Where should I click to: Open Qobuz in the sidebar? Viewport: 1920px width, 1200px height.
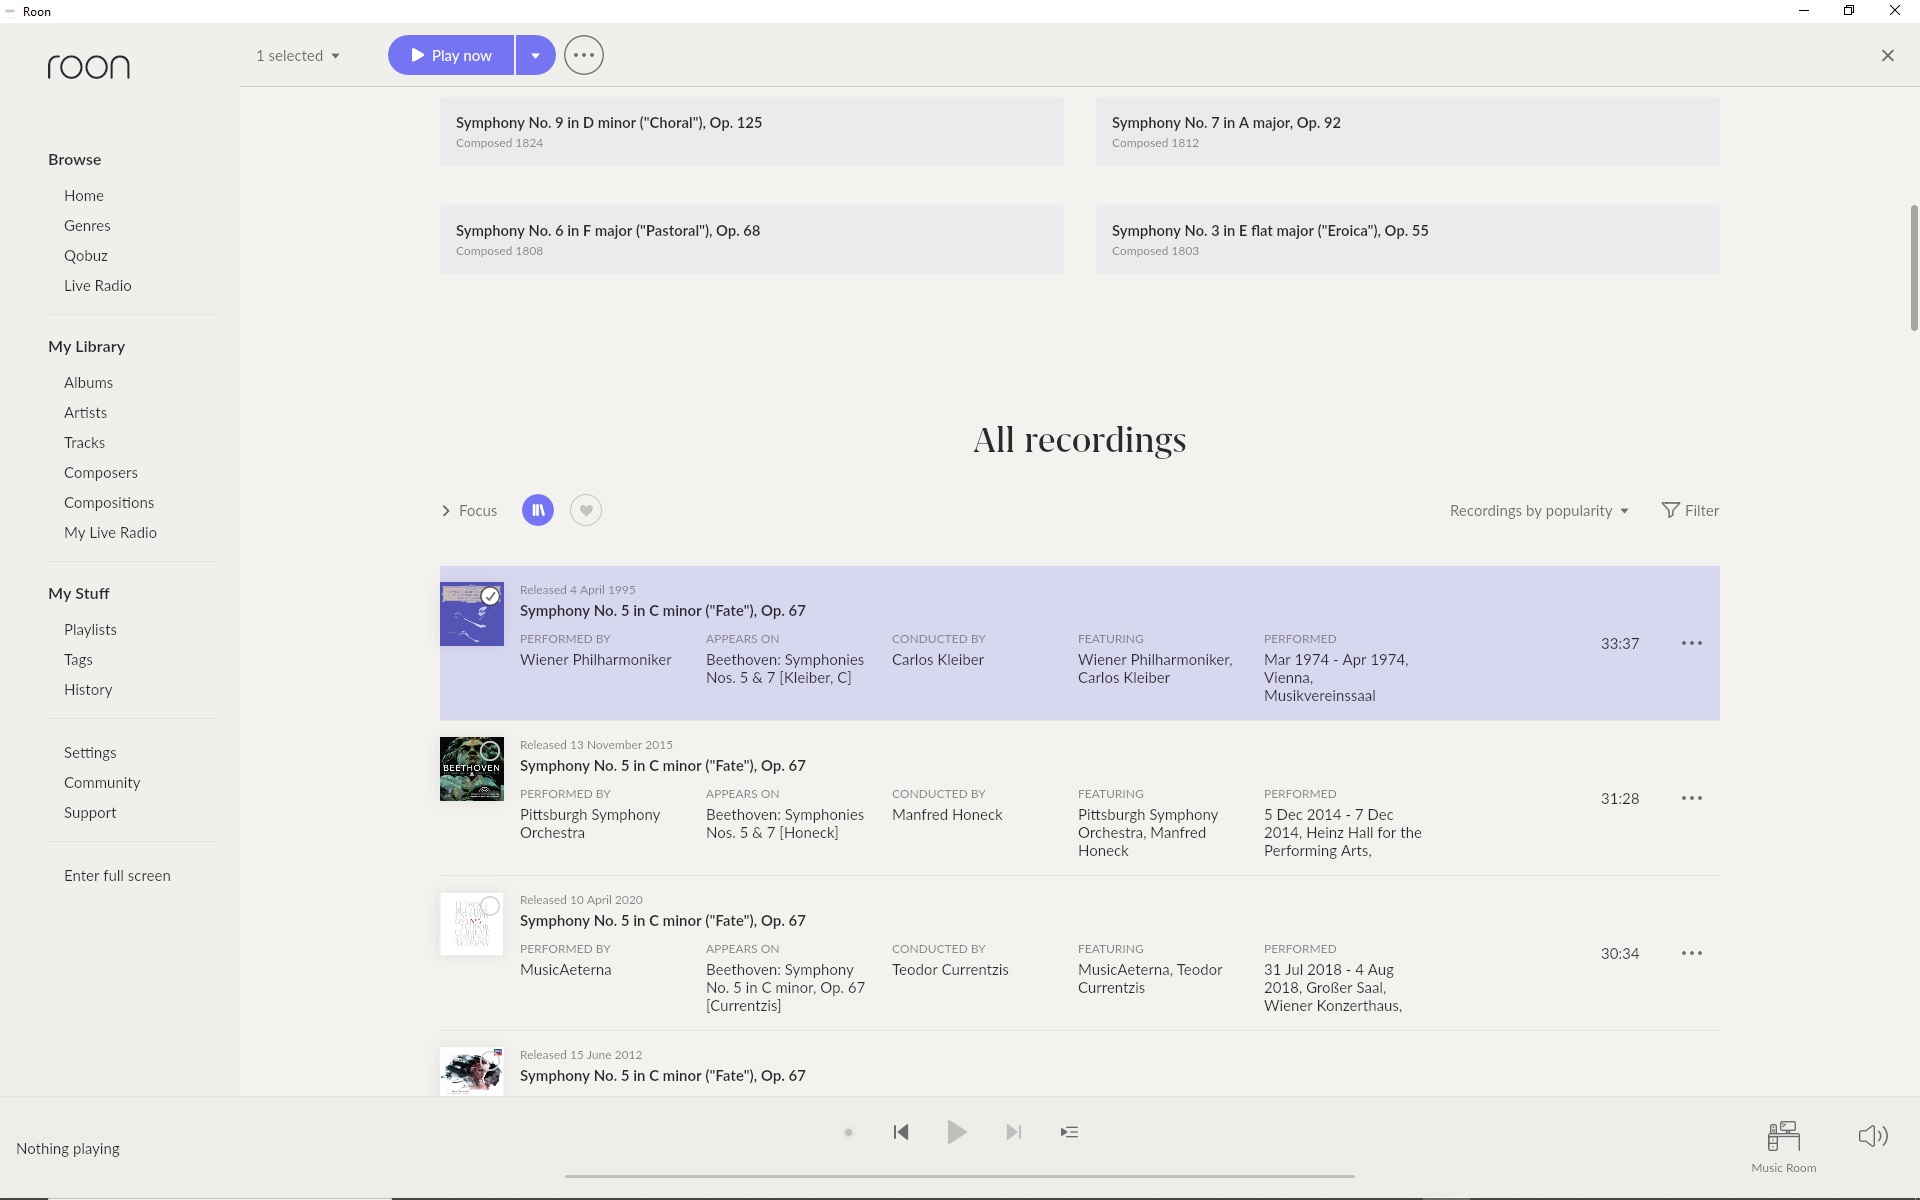click(86, 256)
